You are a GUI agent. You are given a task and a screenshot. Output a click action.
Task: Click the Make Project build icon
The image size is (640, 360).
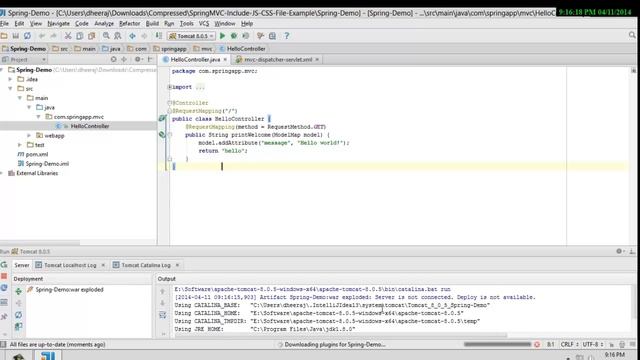pos(158,36)
